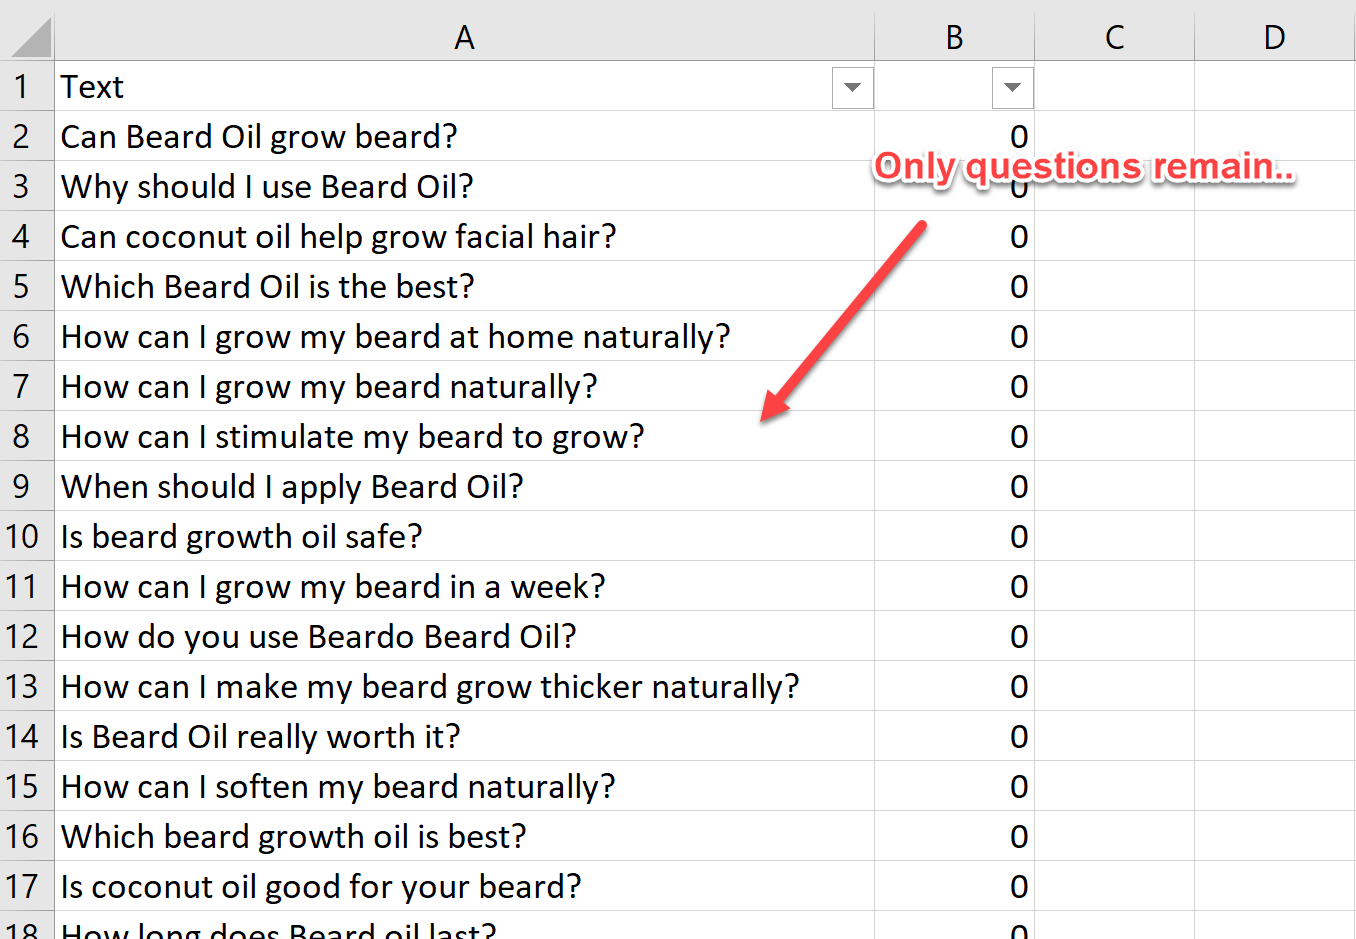Screen dimensions: 1356x939
Task: Select column C by clicking its header
Action: [1113, 36]
